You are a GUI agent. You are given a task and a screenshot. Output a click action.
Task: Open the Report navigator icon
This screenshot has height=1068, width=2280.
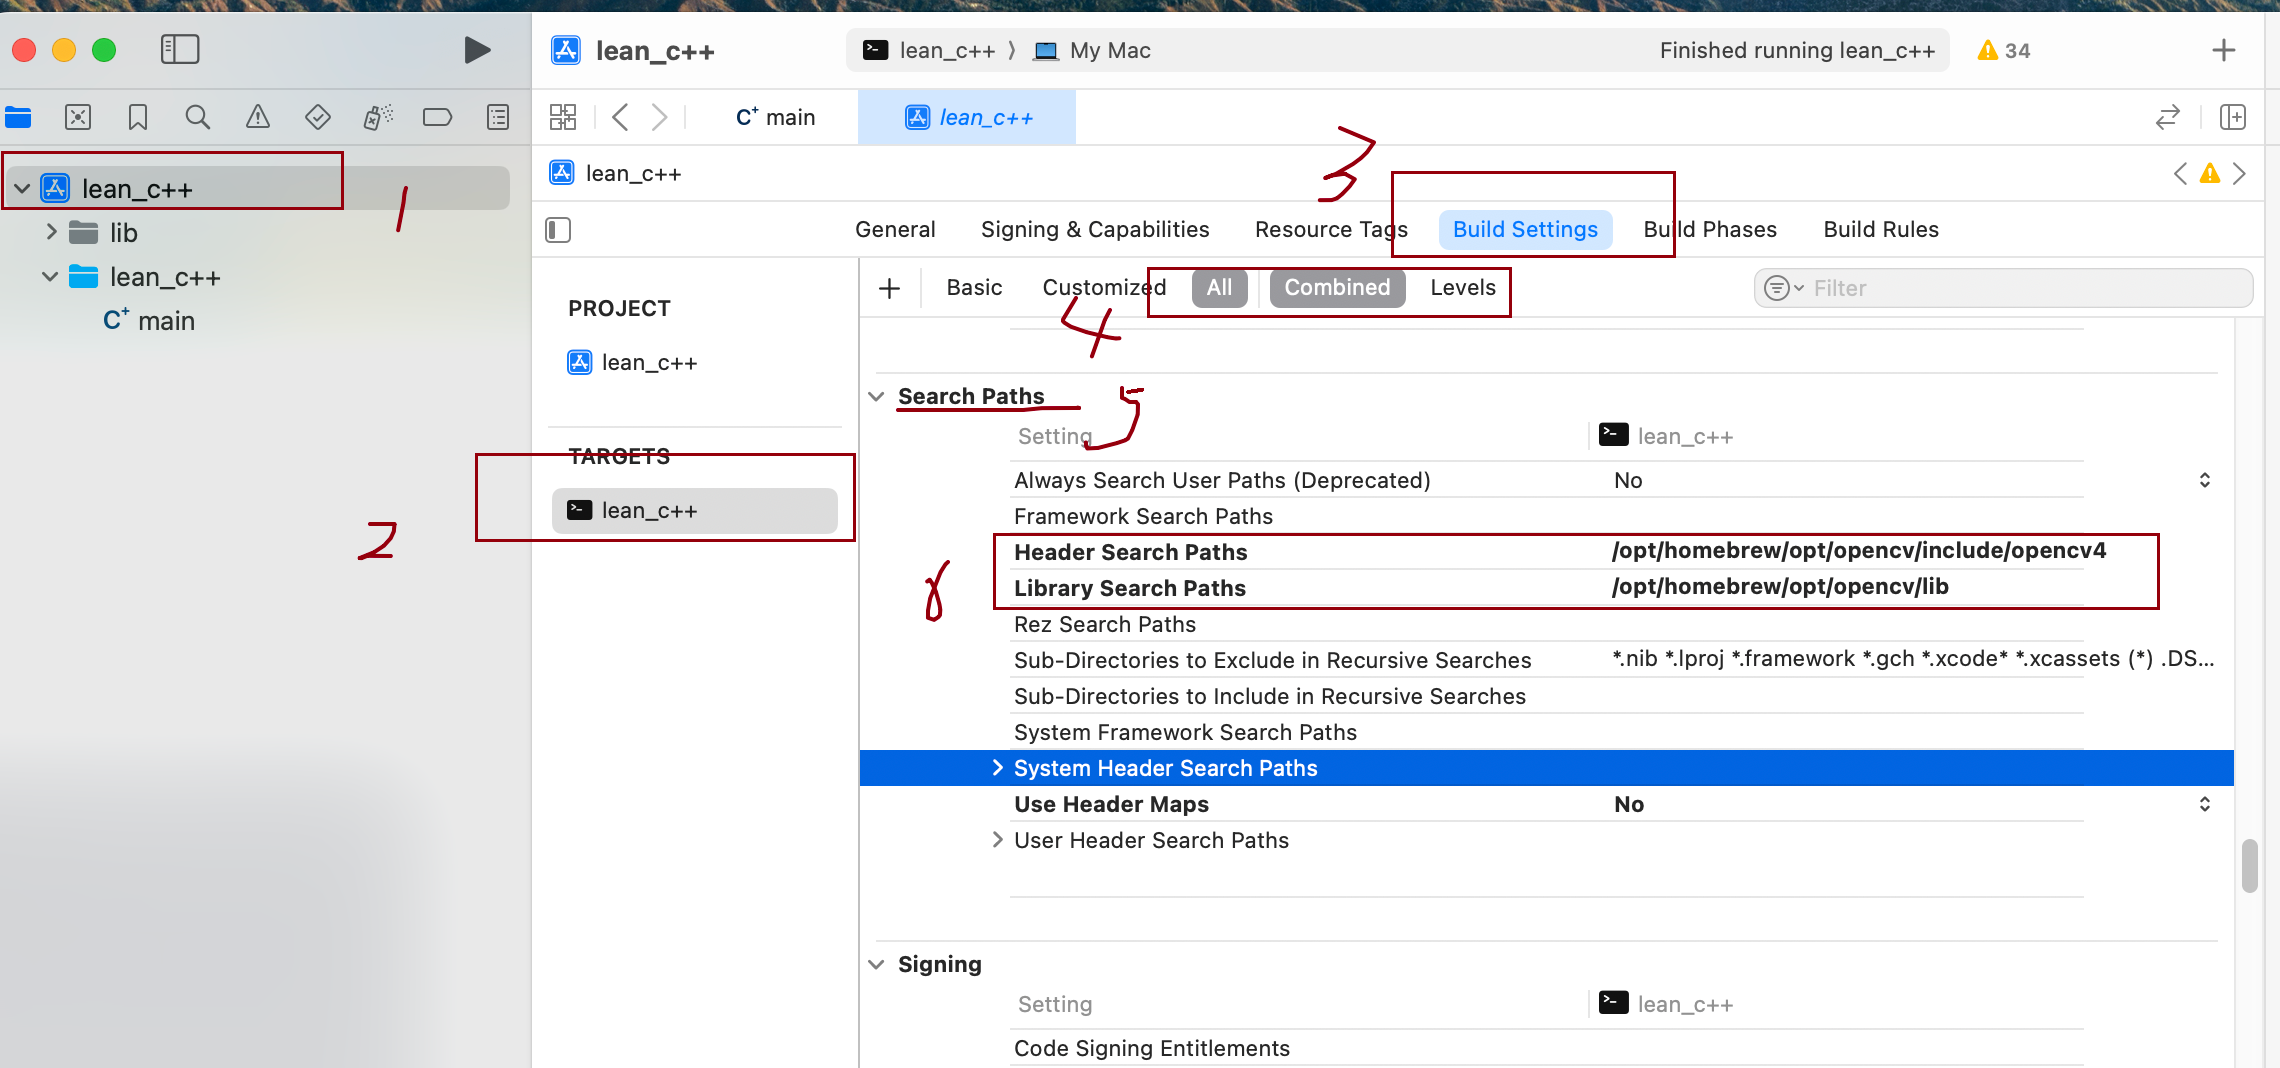tap(497, 118)
